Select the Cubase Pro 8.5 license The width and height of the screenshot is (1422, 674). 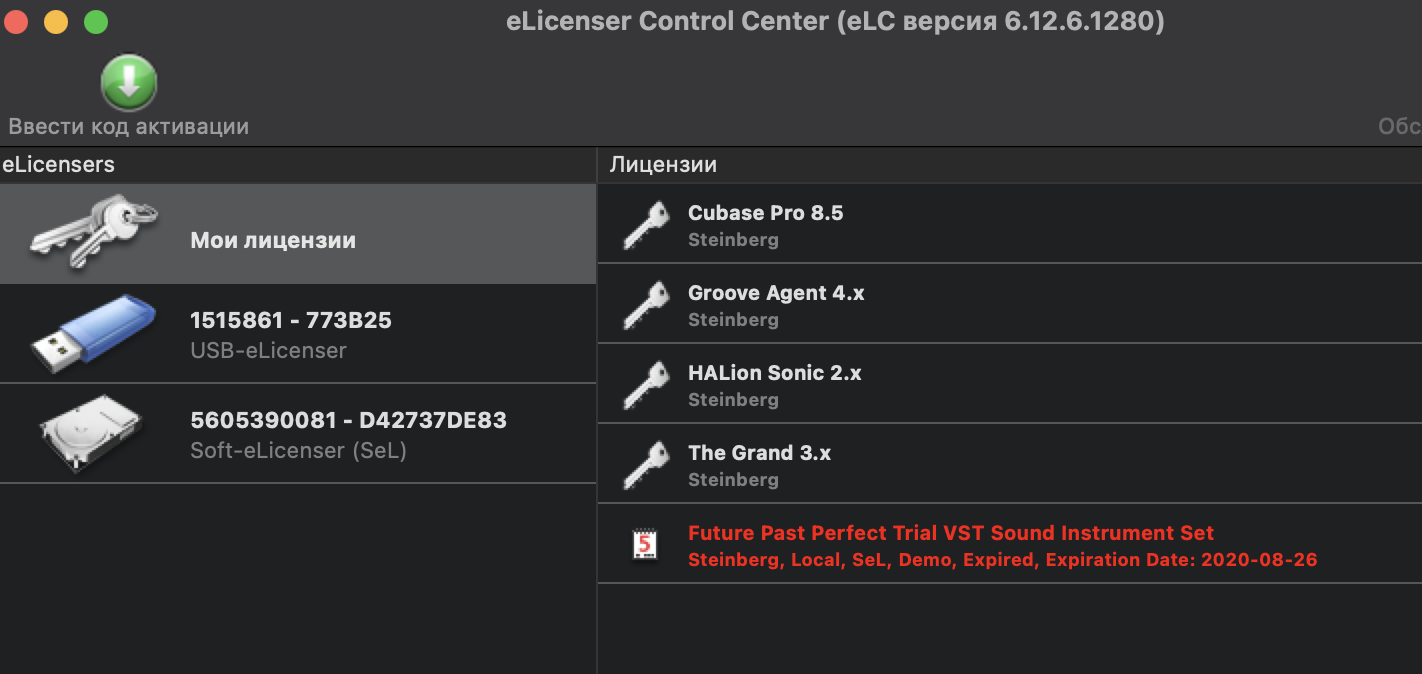(765, 224)
